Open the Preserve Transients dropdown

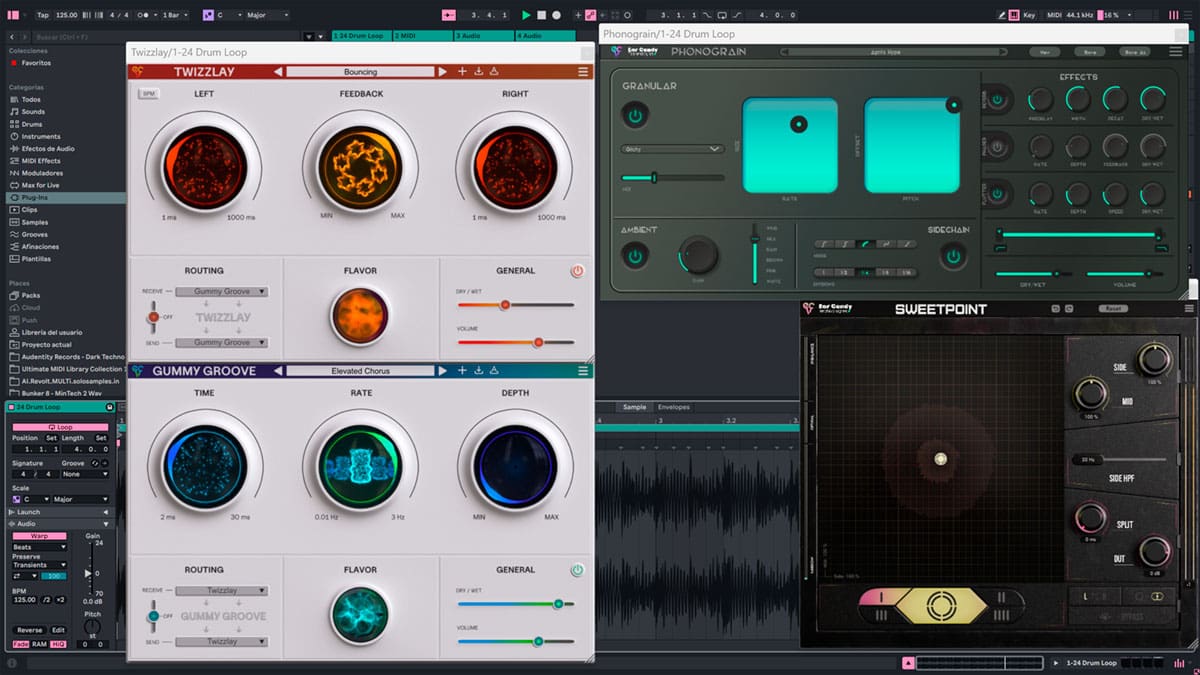click(39, 565)
